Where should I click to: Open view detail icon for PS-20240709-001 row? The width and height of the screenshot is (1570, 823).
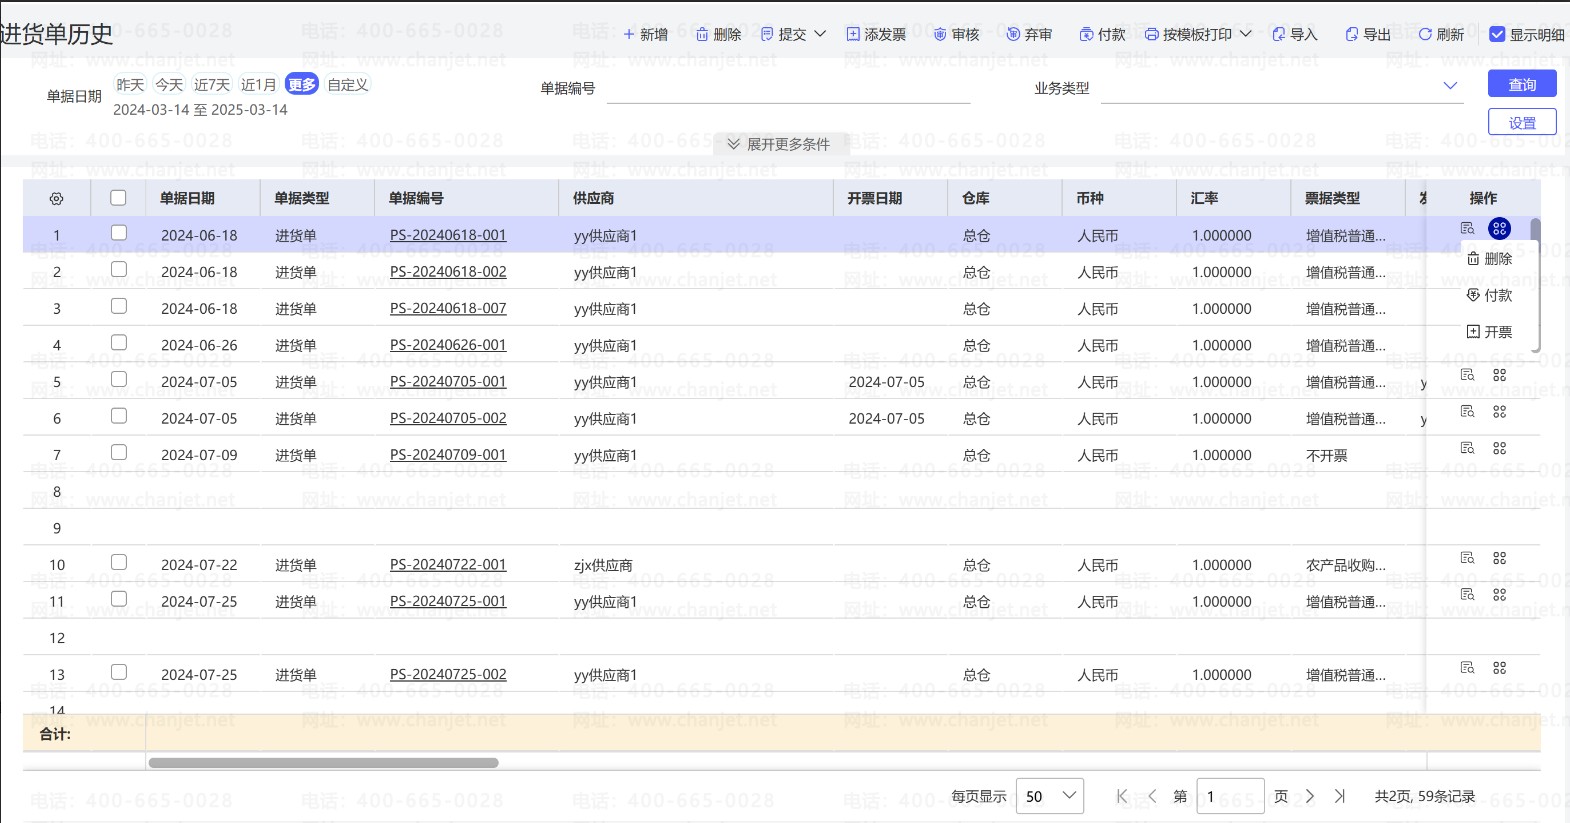[1467, 448]
